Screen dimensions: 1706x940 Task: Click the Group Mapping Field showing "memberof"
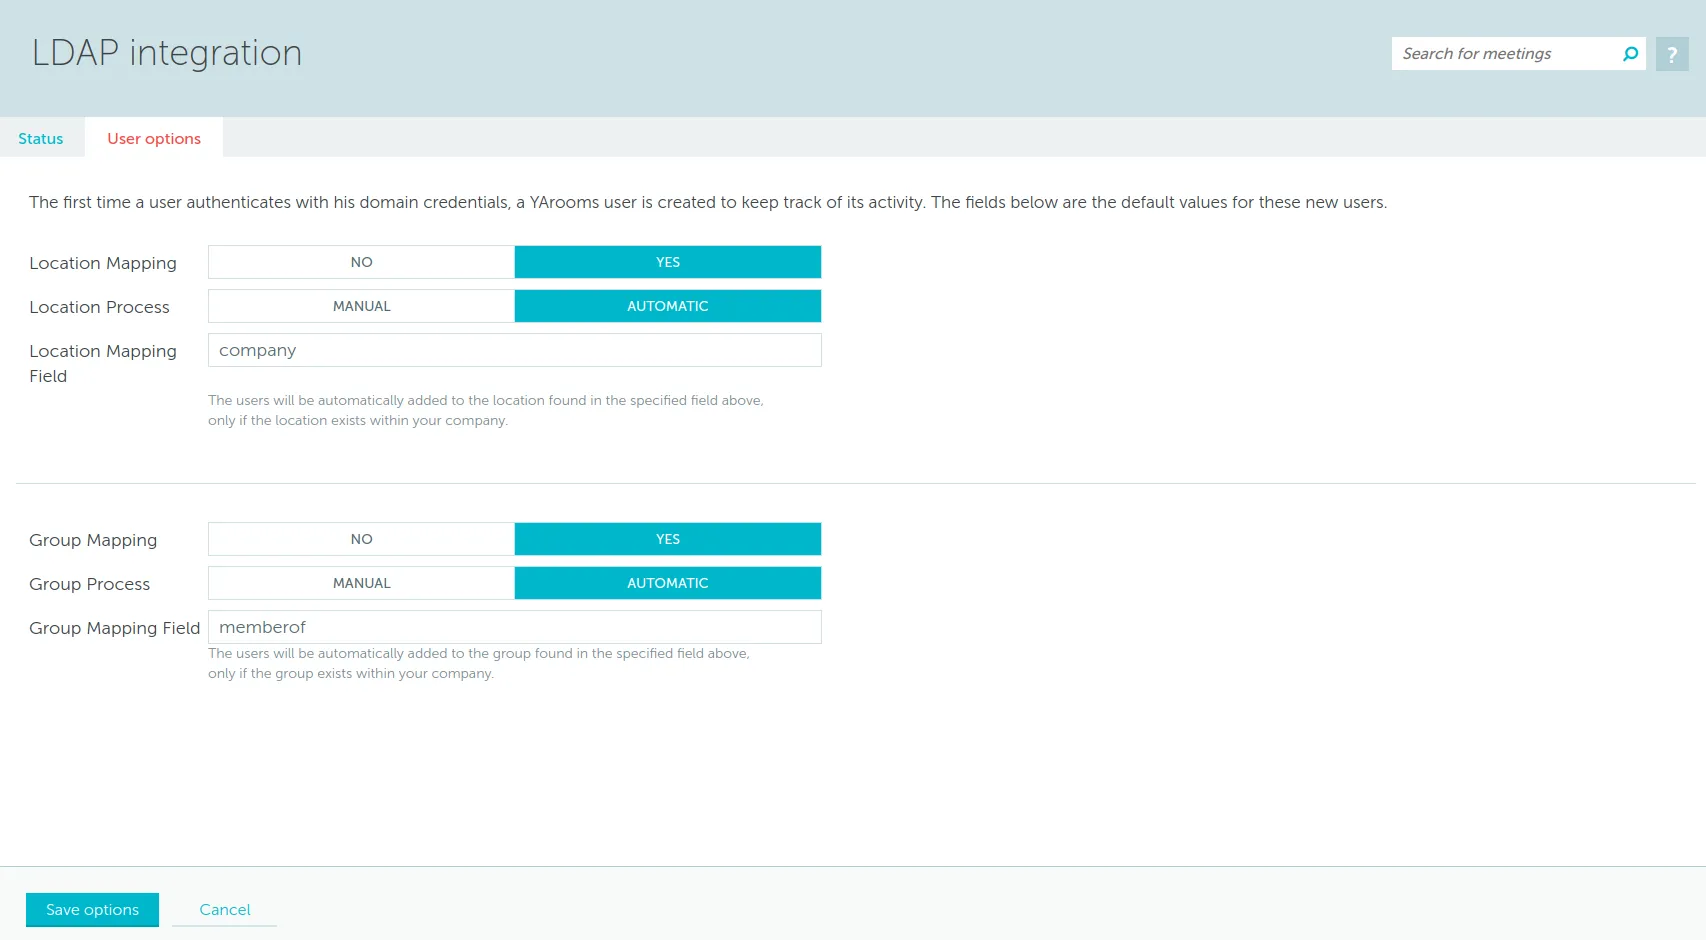pyautogui.click(x=514, y=627)
